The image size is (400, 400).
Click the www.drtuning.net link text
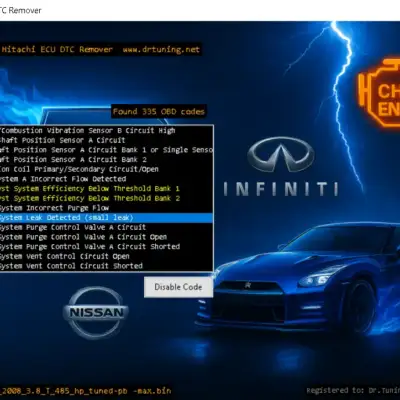coord(161,50)
